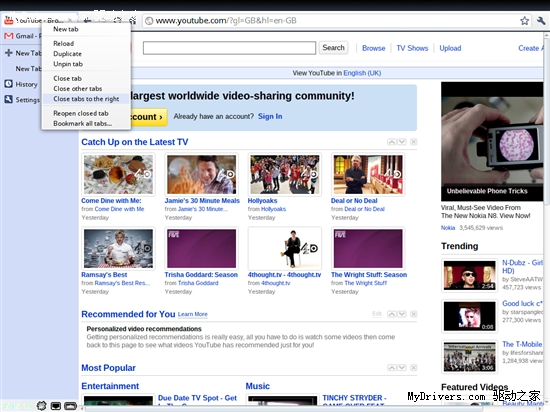Open the Music category heading

tap(257, 386)
